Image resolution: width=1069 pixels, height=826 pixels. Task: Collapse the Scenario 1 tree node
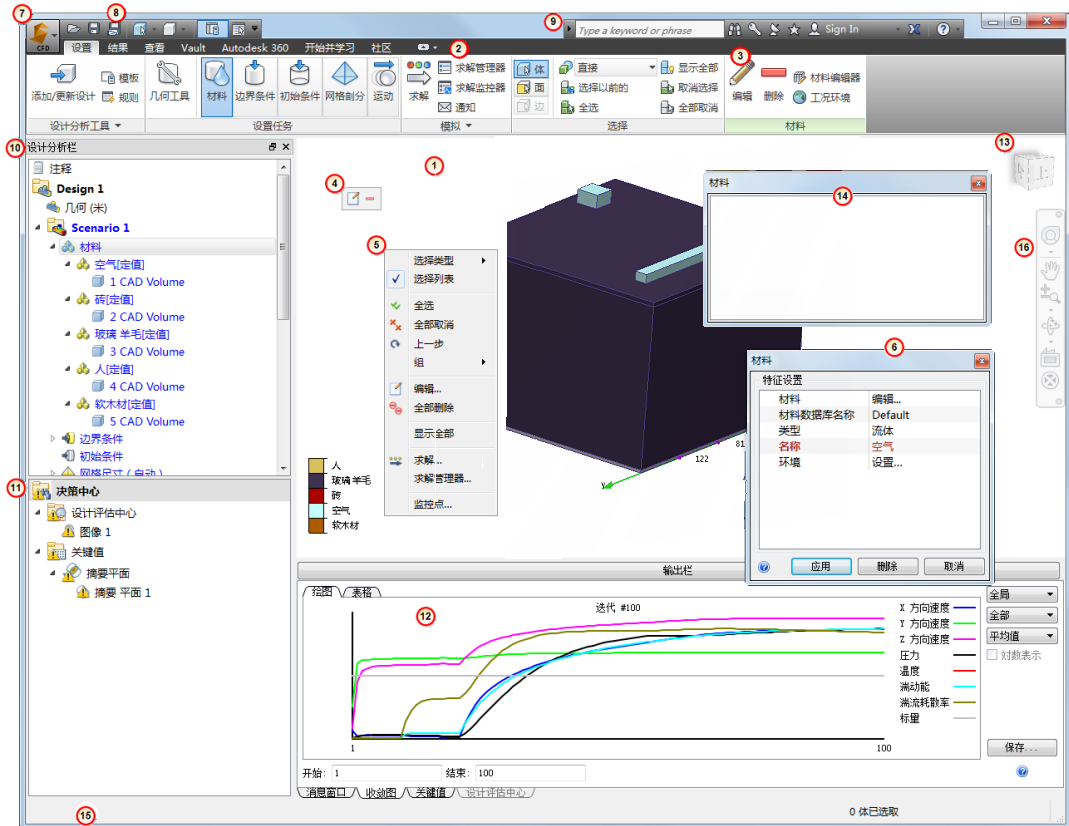click(37, 228)
